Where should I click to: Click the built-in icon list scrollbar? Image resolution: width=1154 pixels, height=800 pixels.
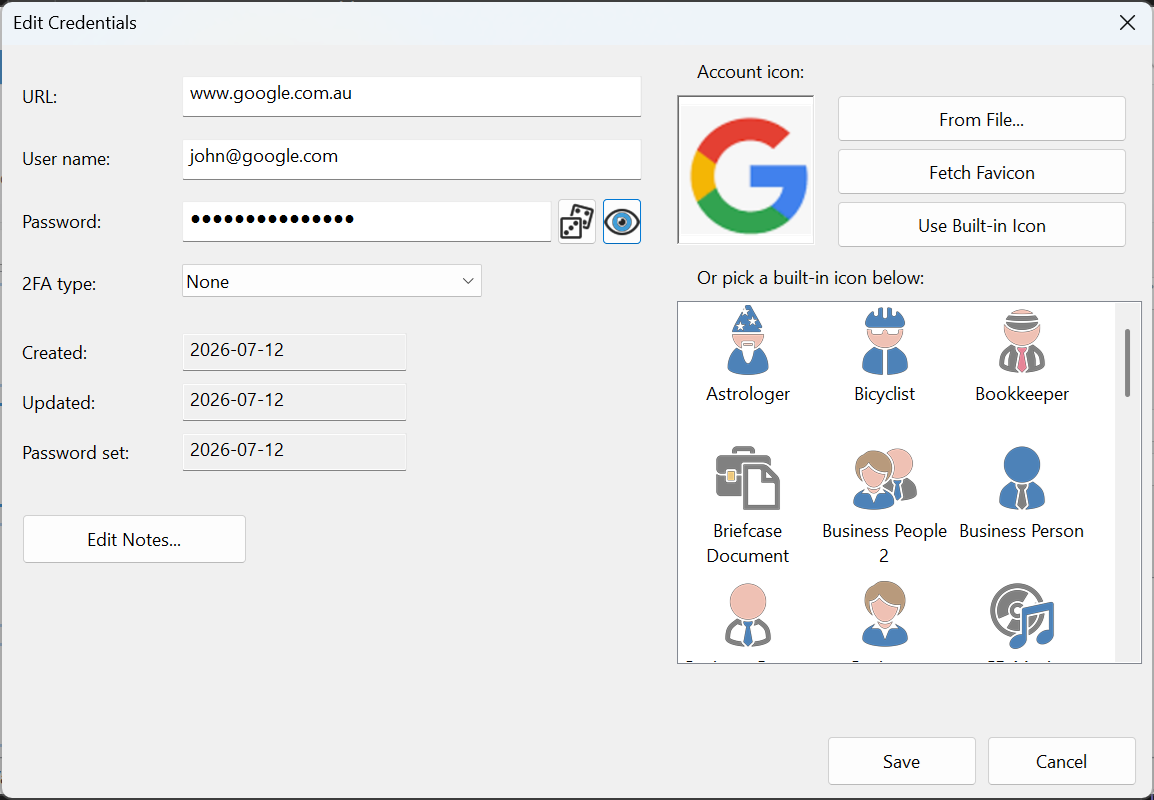[1127, 364]
